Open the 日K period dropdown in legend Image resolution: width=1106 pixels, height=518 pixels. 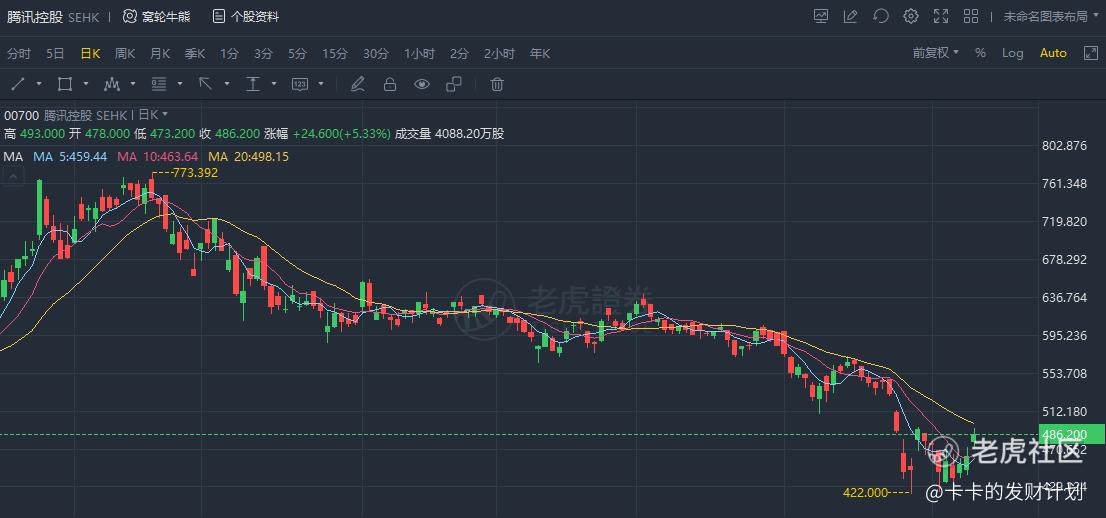[x=153, y=114]
